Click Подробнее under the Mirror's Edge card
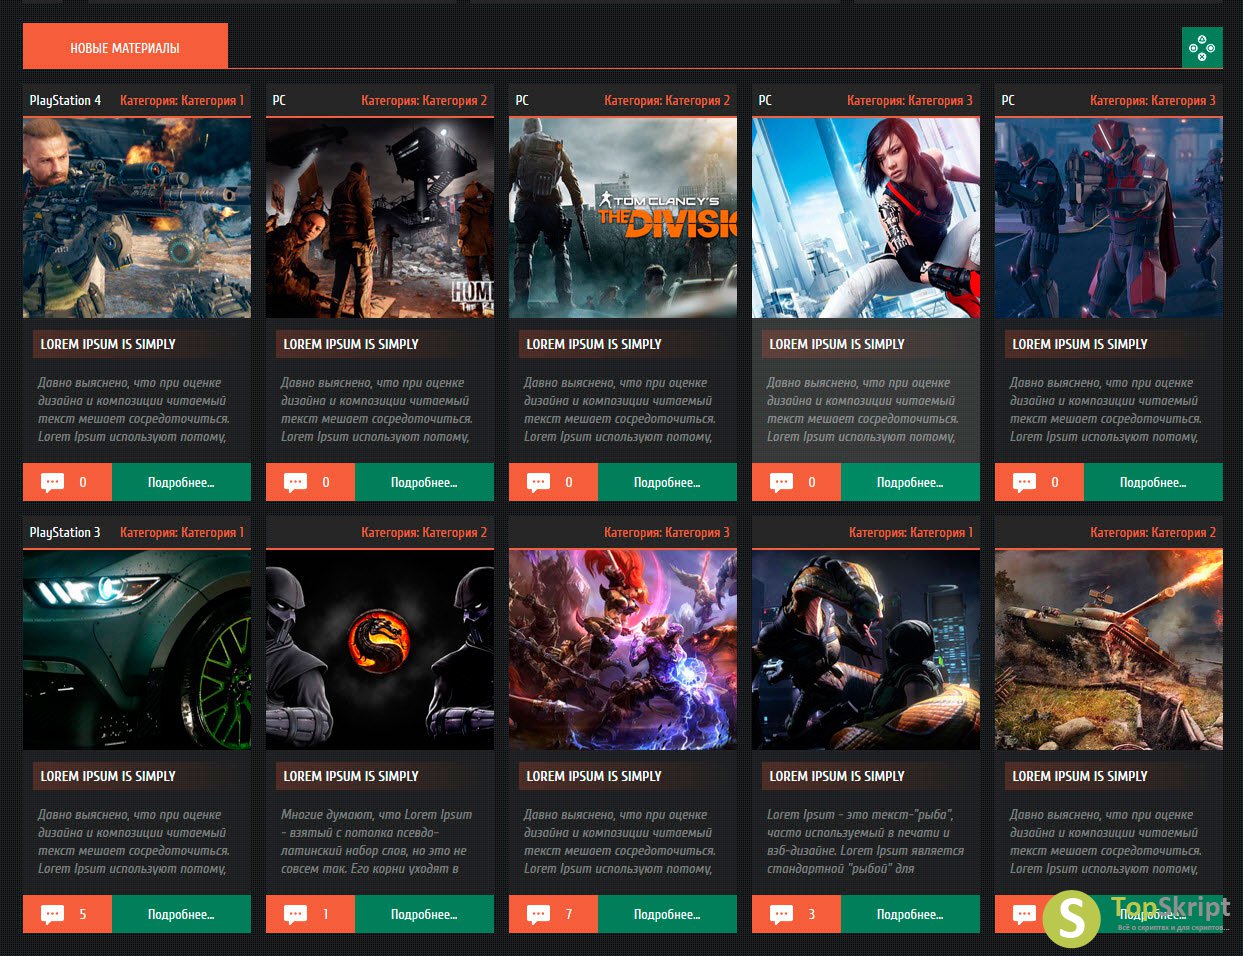Screen dimensions: 1243x956 click(910, 482)
